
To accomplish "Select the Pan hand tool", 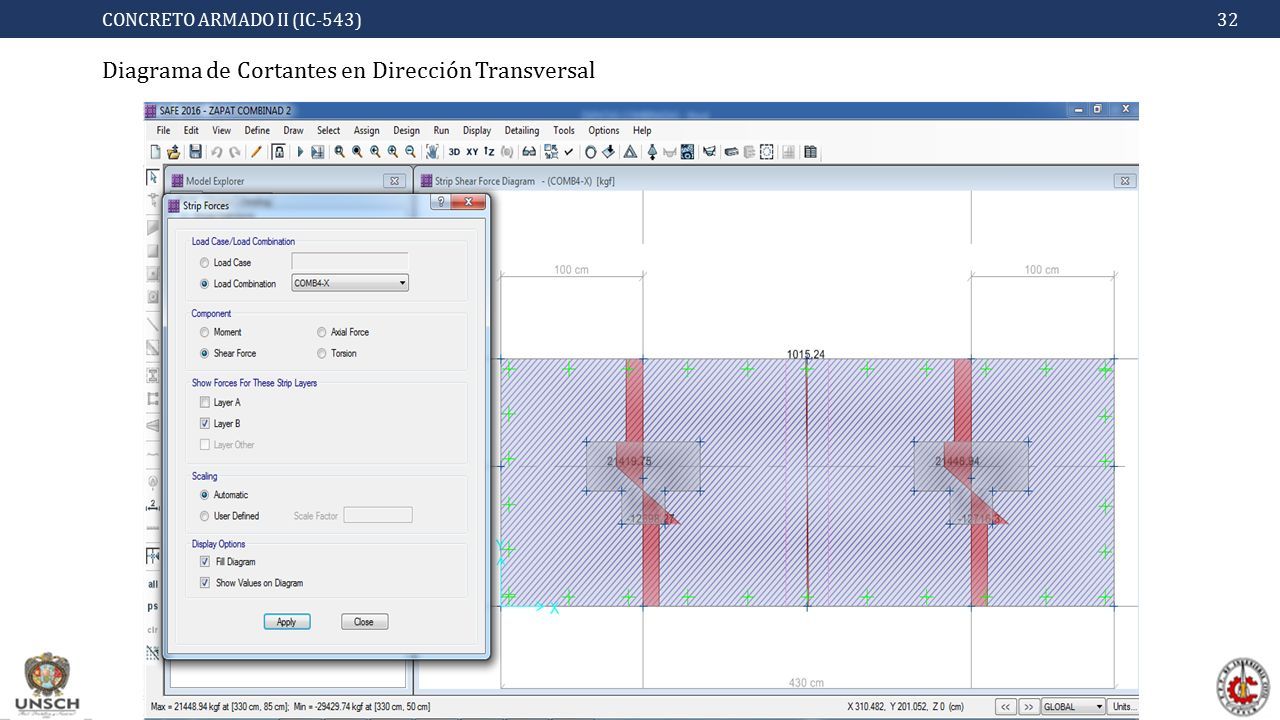I will pos(432,152).
